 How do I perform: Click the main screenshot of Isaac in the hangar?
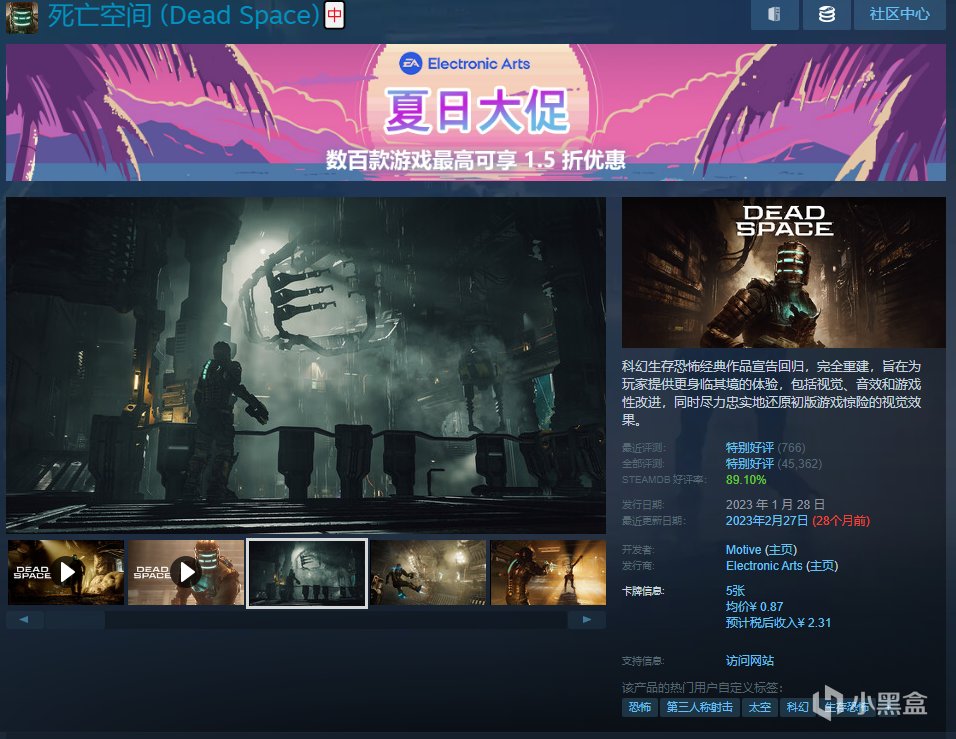tap(306, 365)
